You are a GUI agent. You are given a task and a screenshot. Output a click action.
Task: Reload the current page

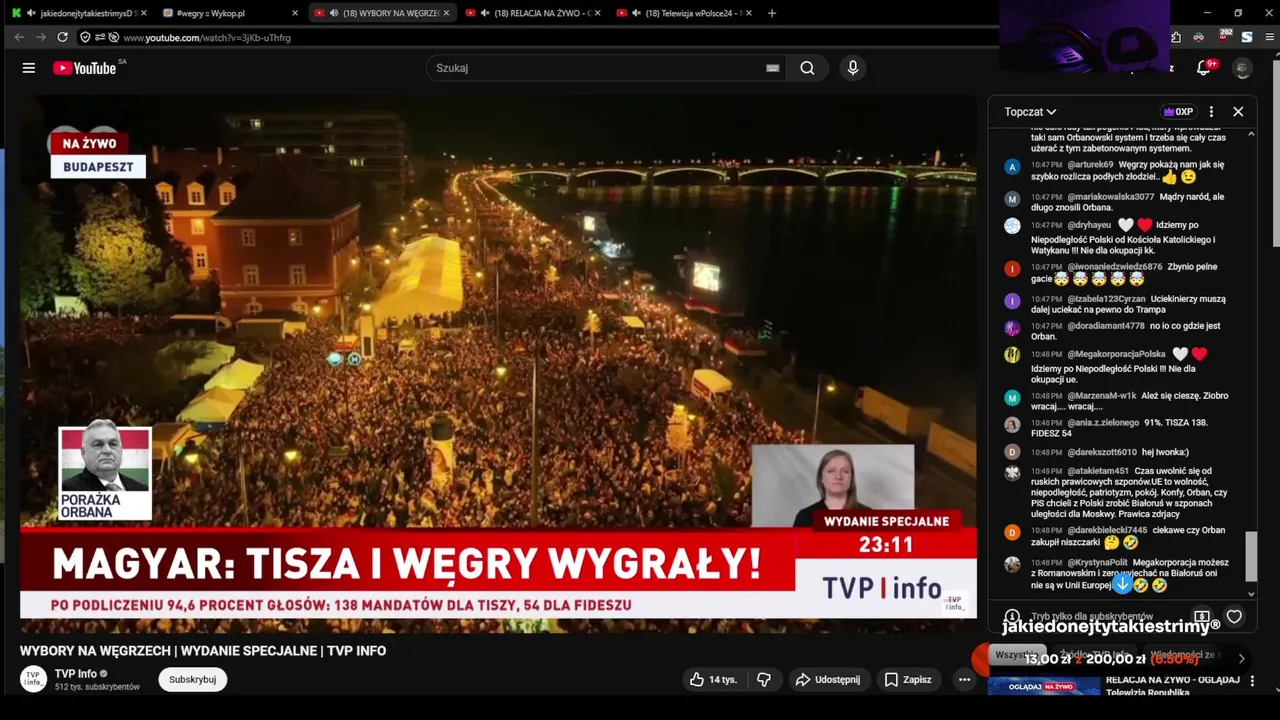coord(62,37)
